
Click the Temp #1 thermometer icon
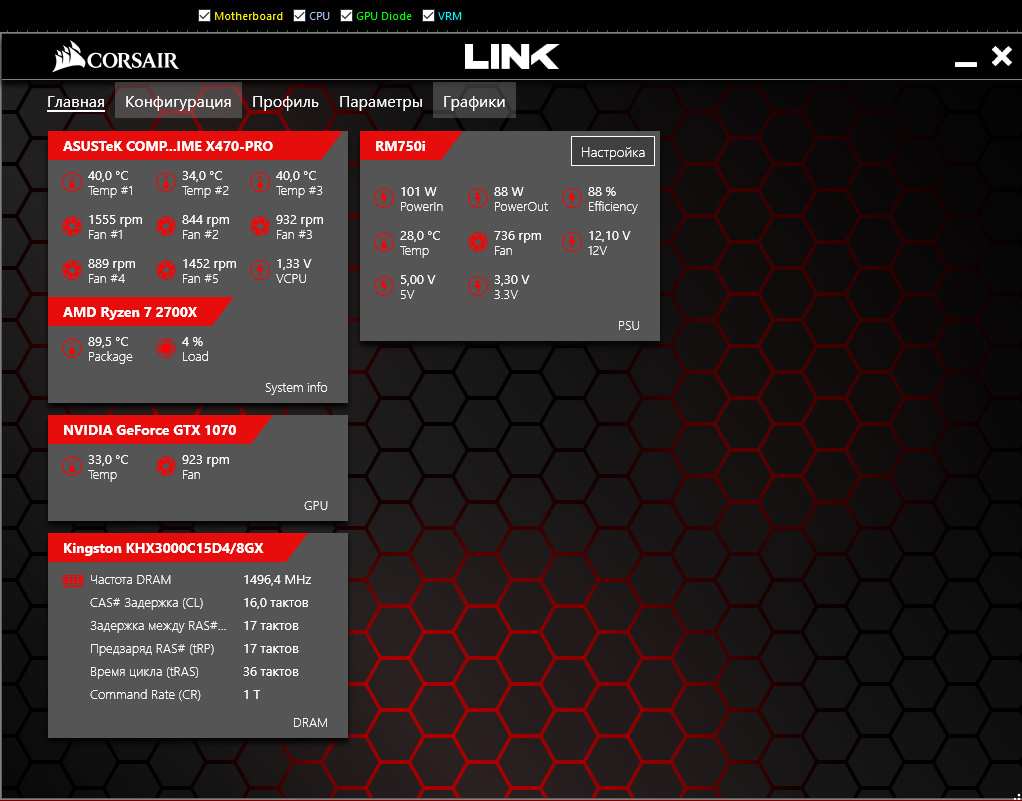(72, 182)
